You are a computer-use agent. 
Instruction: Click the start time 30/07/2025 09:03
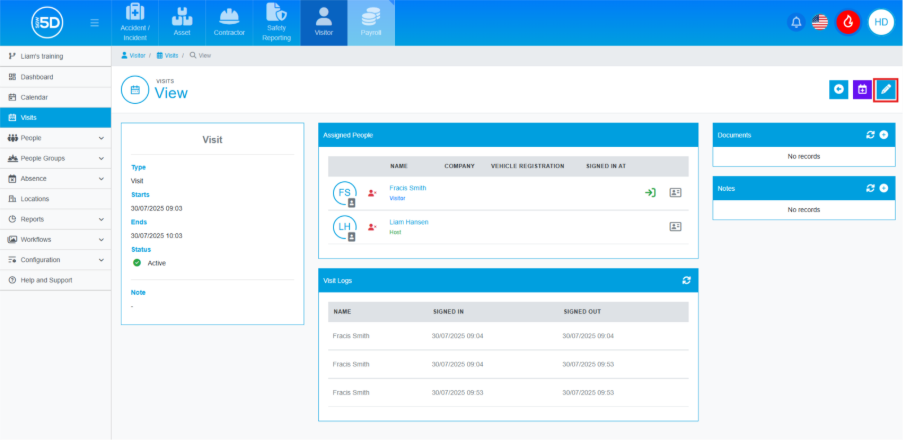(x=157, y=208)
